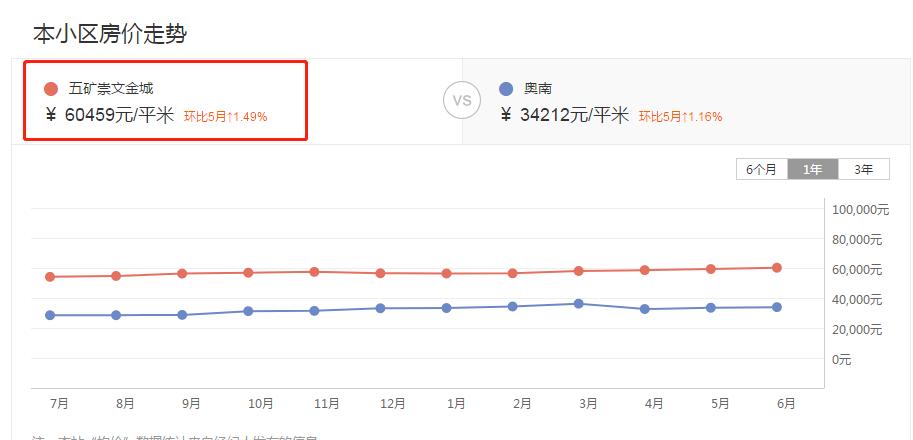Image resolution: width=913 pixels, height=440 pixels.
Task: Click the red data point for 6月
Action: tap(776, 267)
